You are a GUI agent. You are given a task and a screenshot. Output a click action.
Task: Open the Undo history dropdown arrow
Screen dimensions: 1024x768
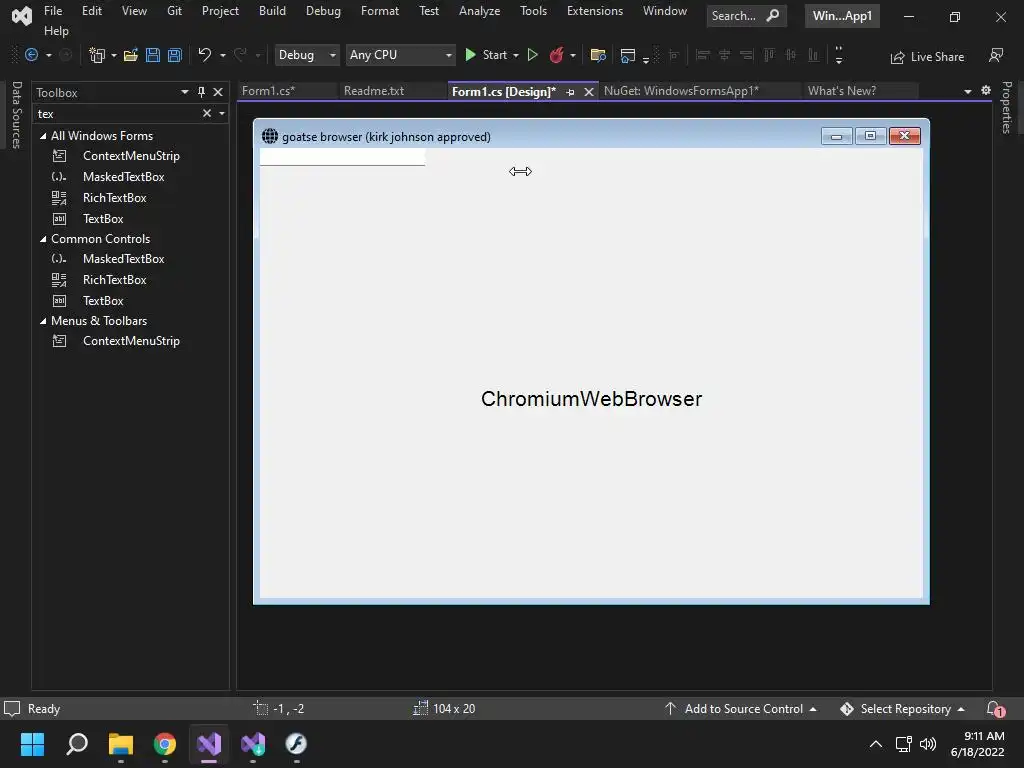point(223,56)
